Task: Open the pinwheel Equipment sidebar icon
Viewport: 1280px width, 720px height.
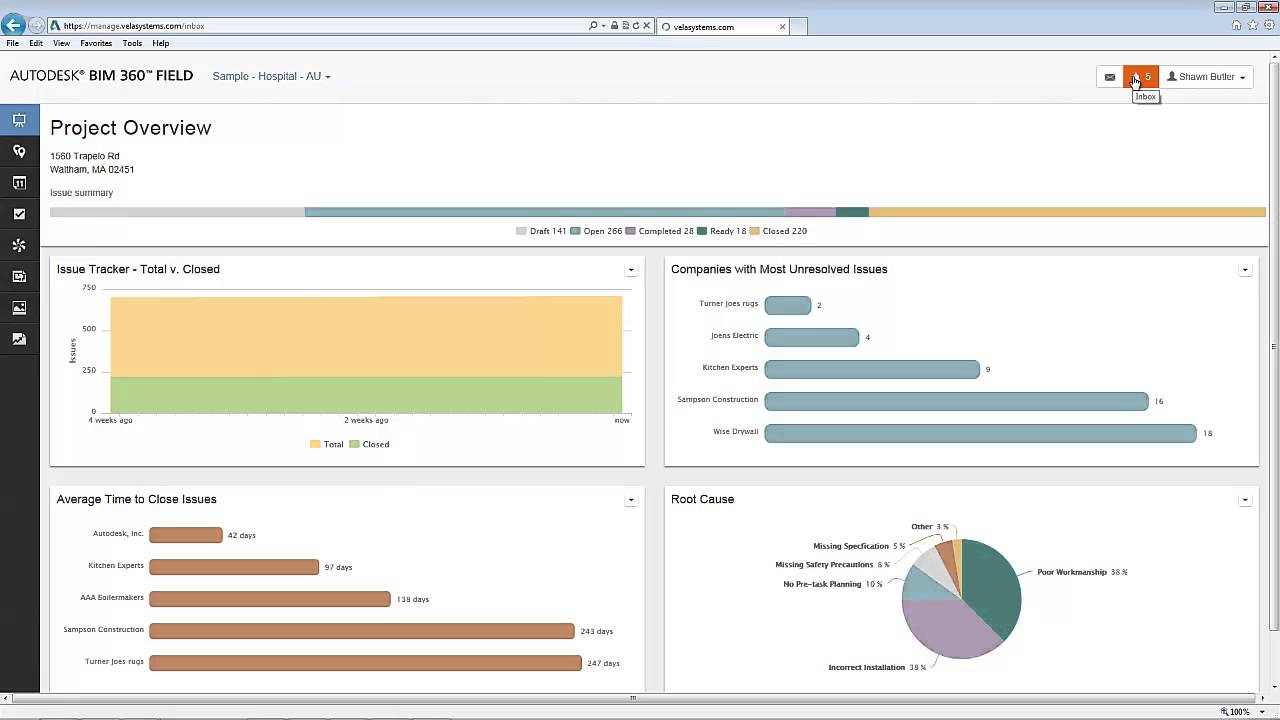Action: [x=19, y=245]
